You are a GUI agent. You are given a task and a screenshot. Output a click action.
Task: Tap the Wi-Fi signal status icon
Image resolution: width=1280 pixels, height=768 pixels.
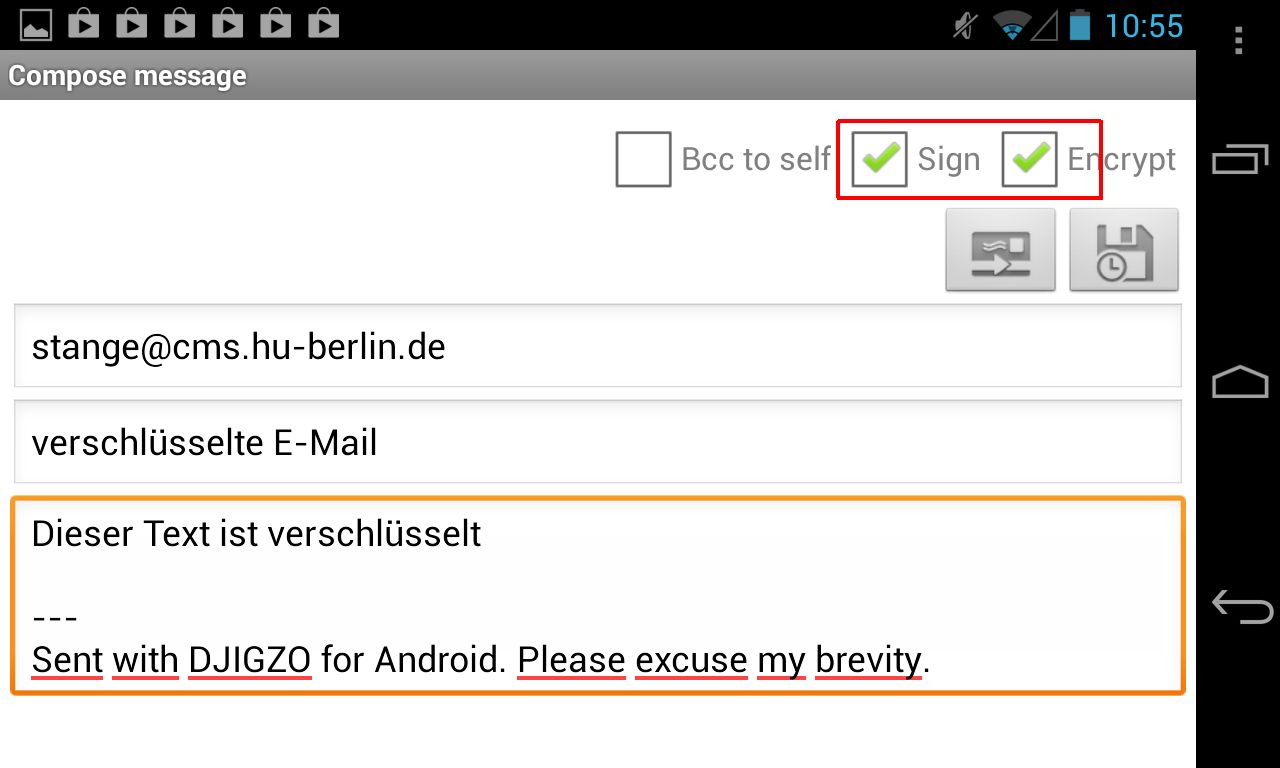(x=1013, y=26)
